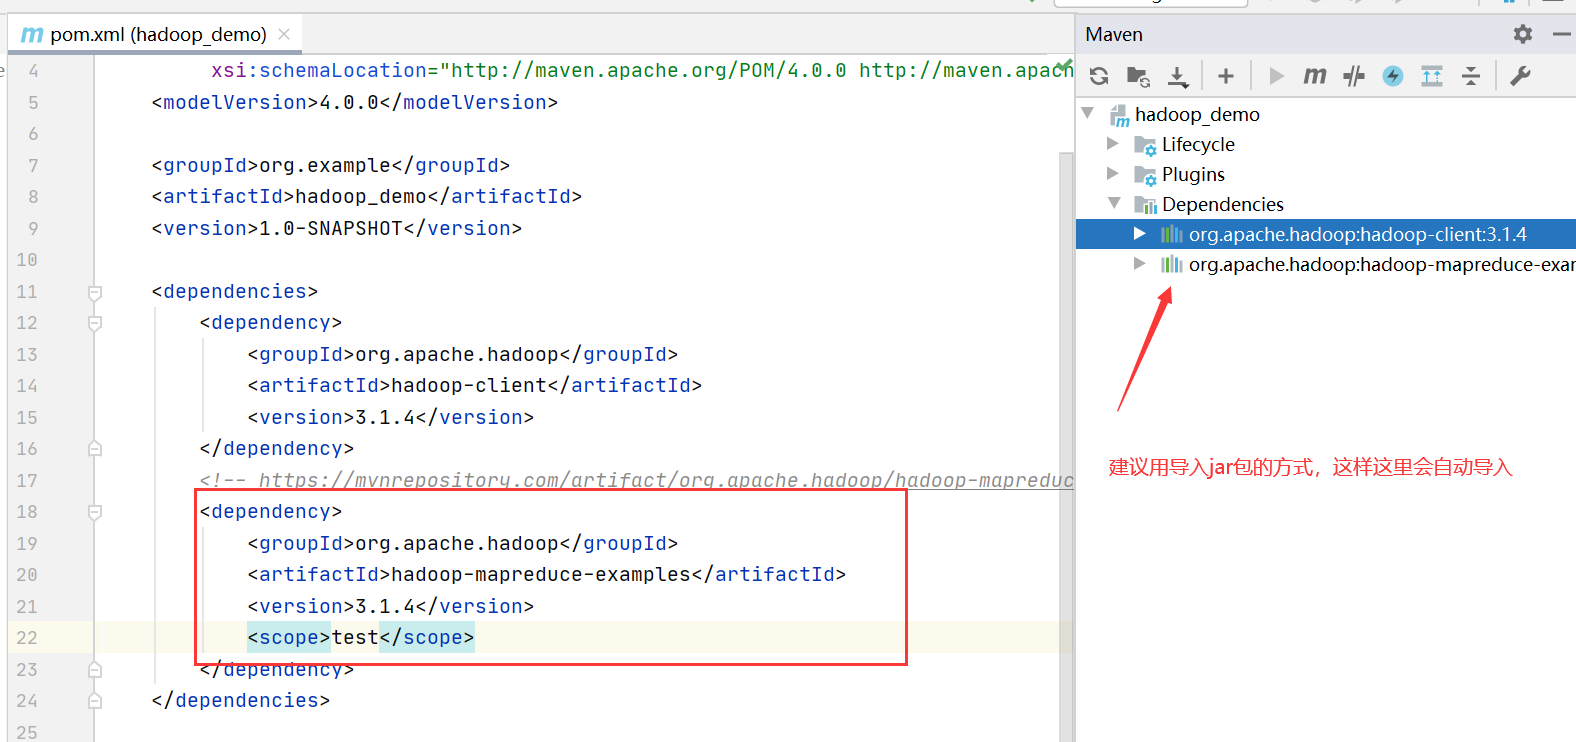The width and height of the screenshot is (1576, 742).
Task: Fold first dependency block at line 12
Action: tap(95, 323)
